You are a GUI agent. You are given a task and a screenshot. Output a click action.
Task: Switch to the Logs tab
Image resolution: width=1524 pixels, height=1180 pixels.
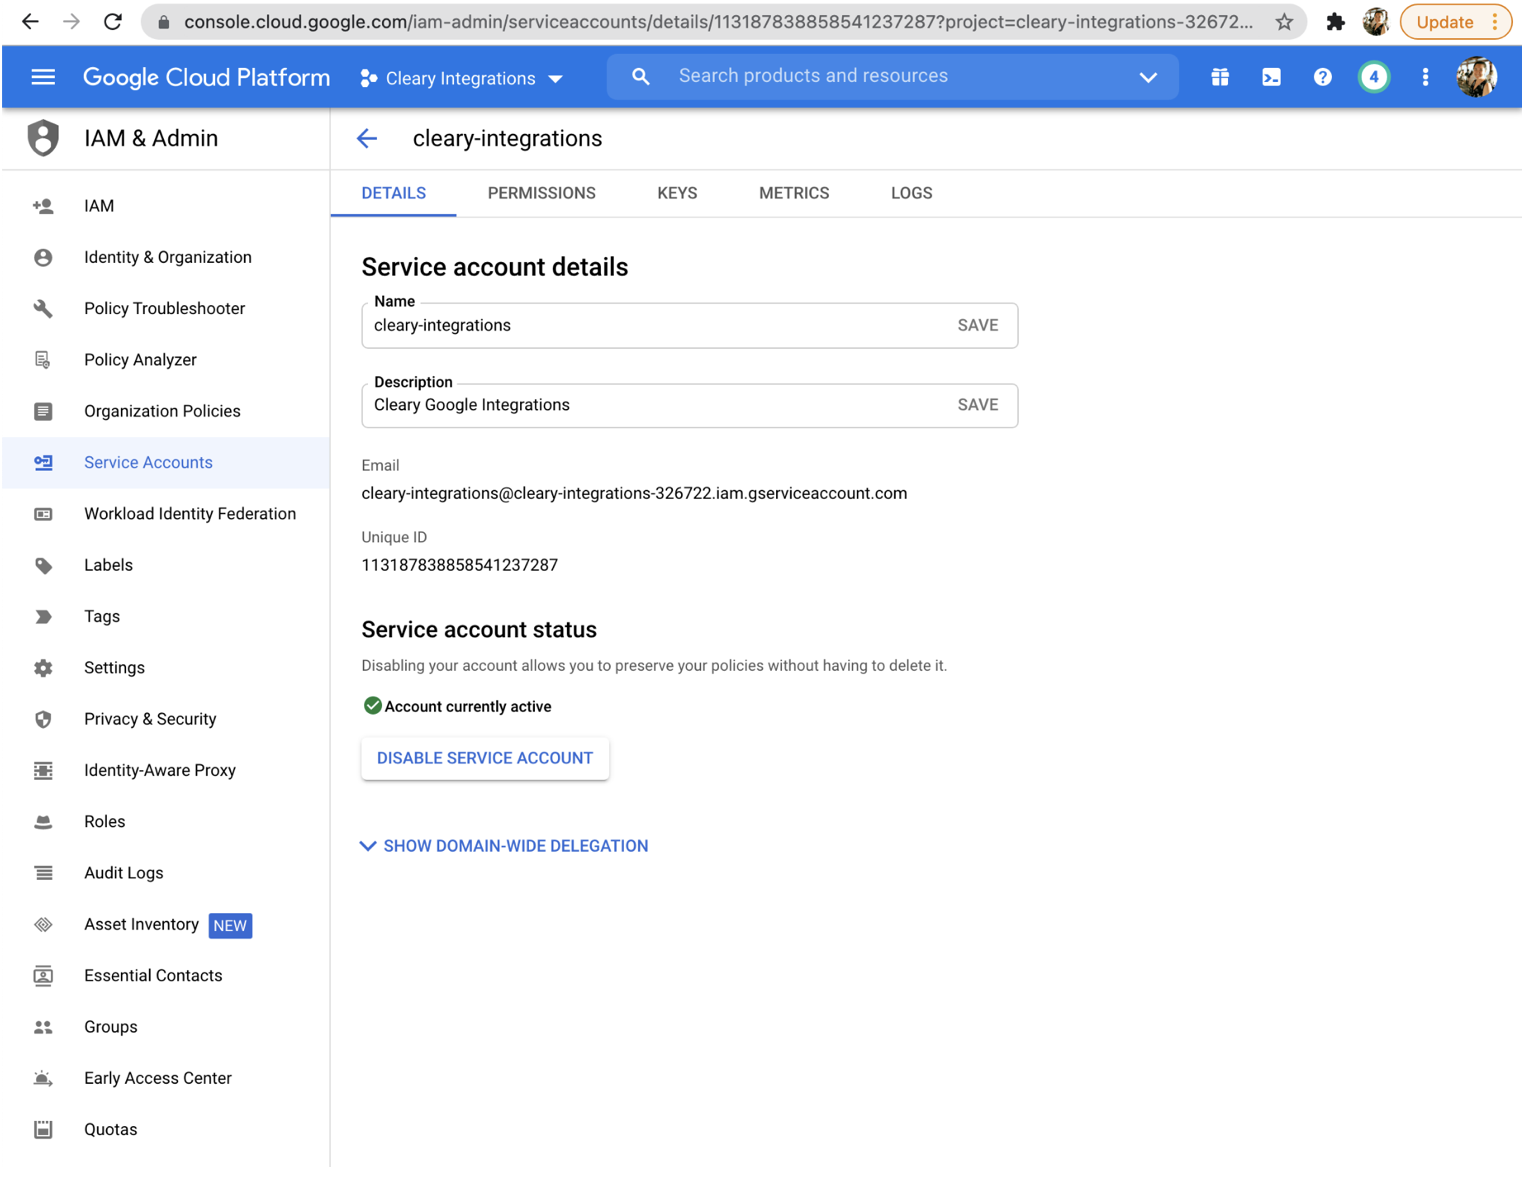click(912, 194)
